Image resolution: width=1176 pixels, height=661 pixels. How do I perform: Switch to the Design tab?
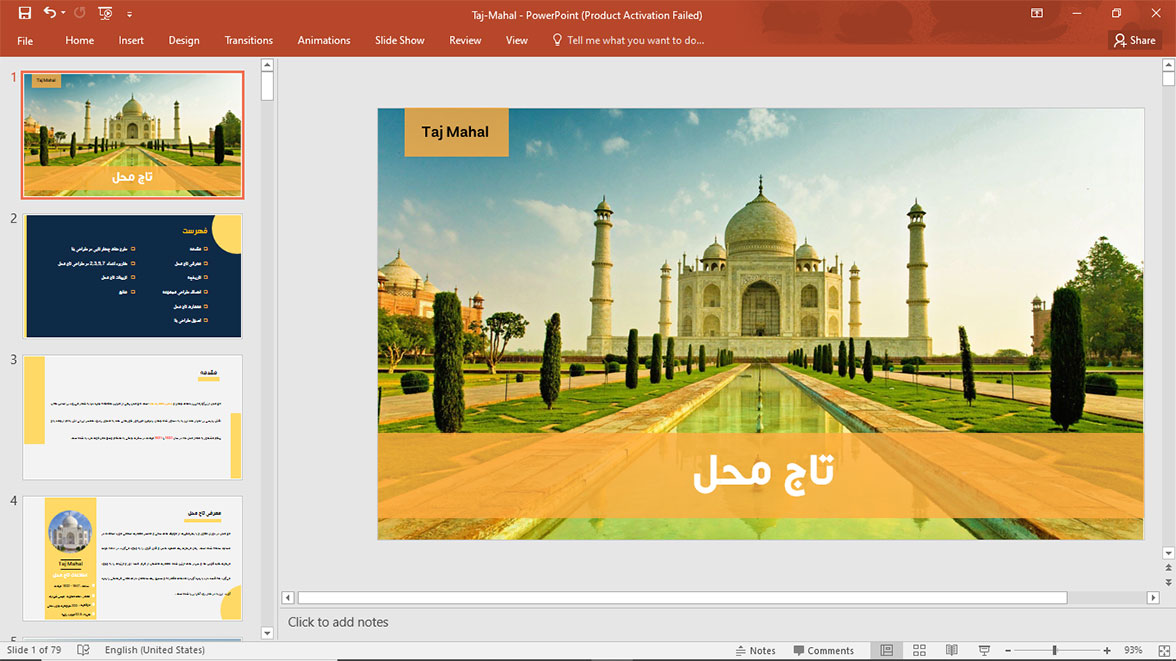click(x=184, y=40)
